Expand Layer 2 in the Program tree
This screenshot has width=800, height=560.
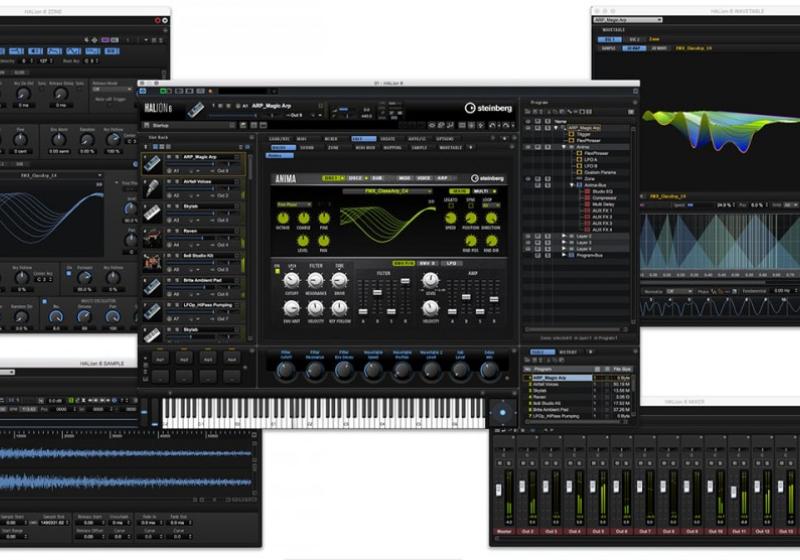point(562,235)
